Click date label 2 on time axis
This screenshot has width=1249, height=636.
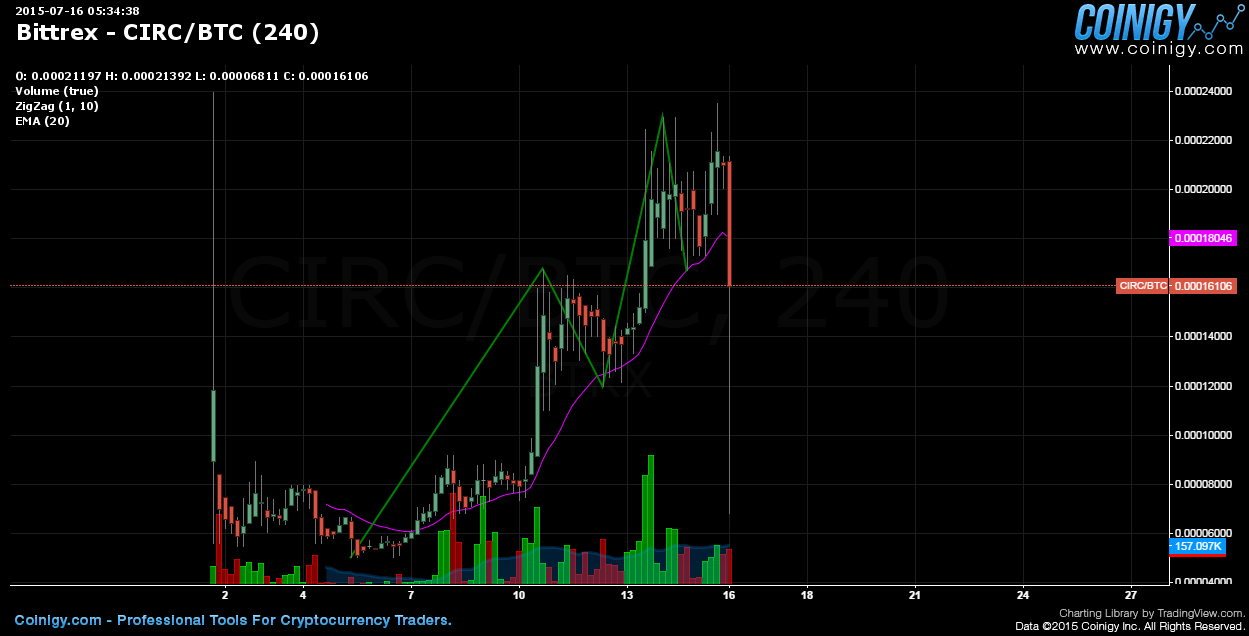225,595
